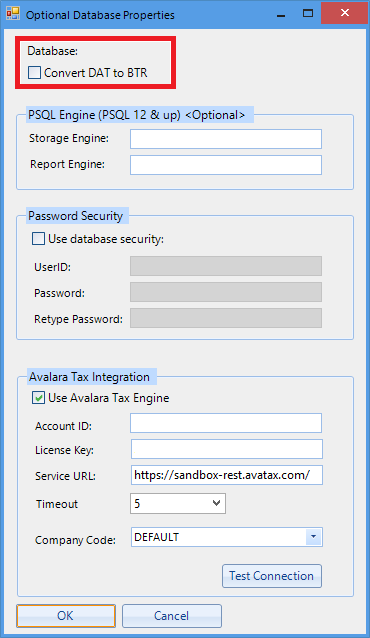Click the 'Avalara Tax Integration' group label
The height and width of the screenshot is (638, 370).
tap(89, 377)
